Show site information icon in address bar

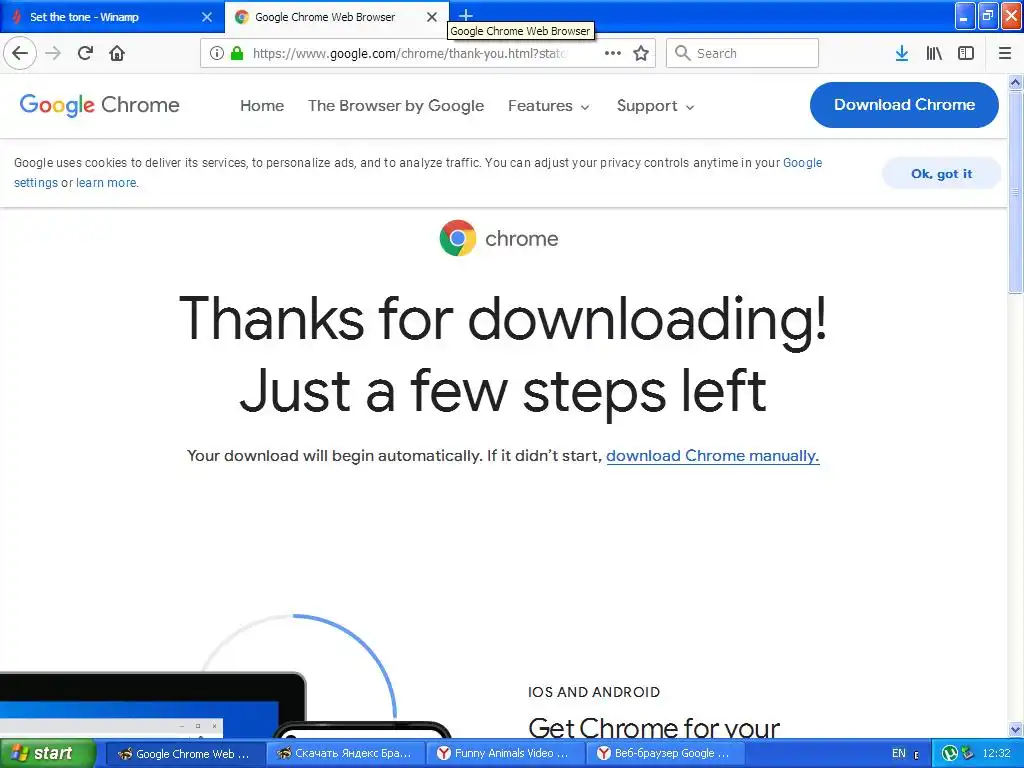[x=217, y=53]
